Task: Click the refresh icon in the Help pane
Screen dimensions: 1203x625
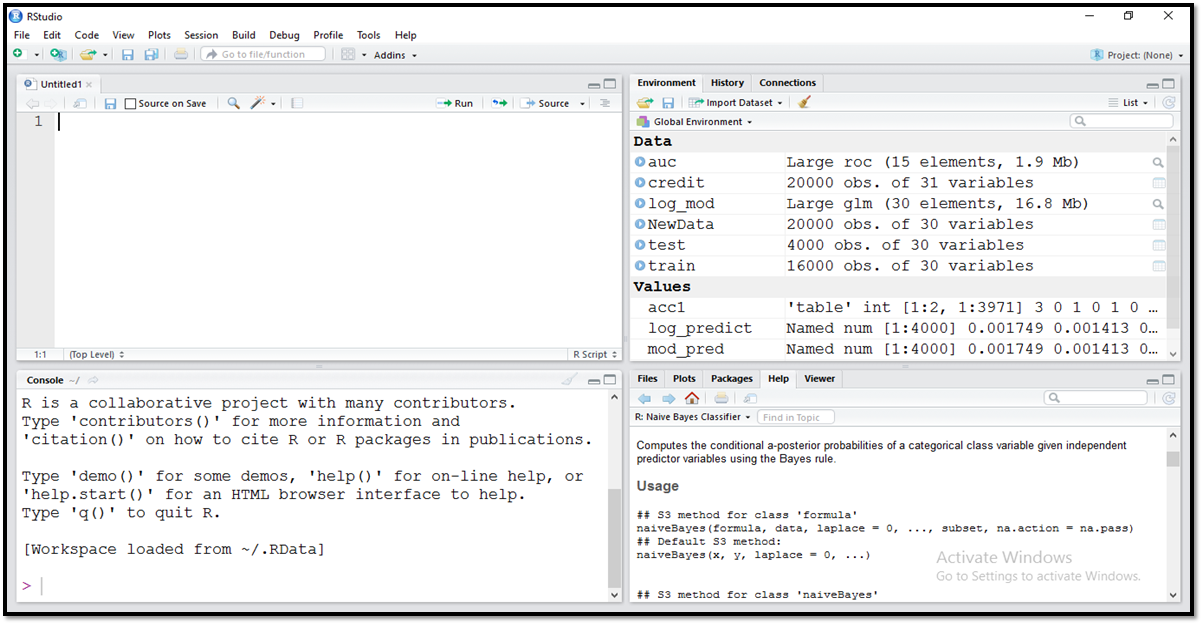Action: point(1168,397)
